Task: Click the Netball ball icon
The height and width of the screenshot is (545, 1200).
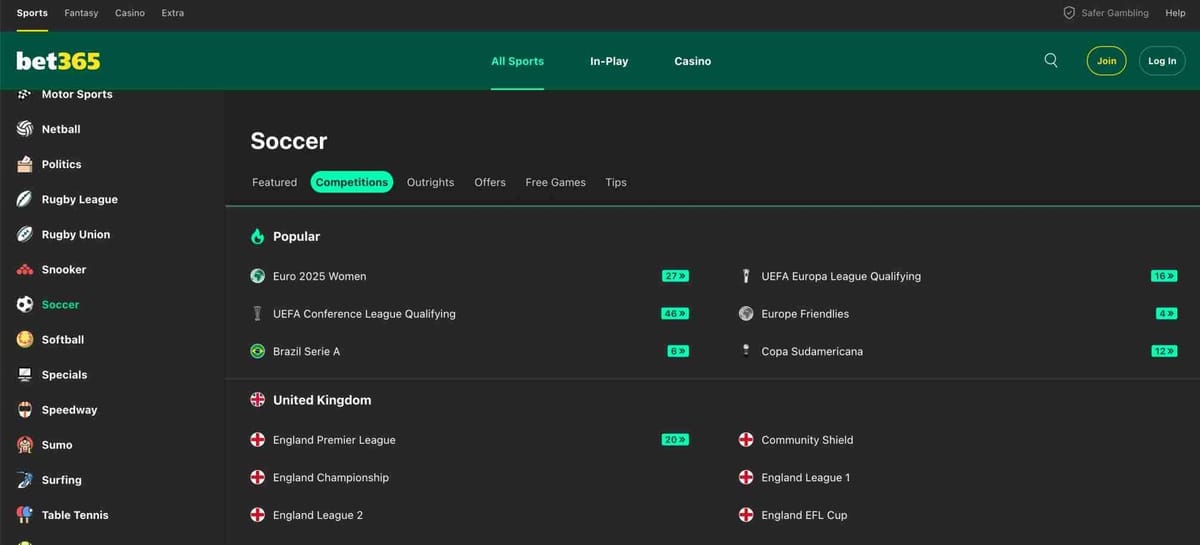Action: click(x=25, y=129)
